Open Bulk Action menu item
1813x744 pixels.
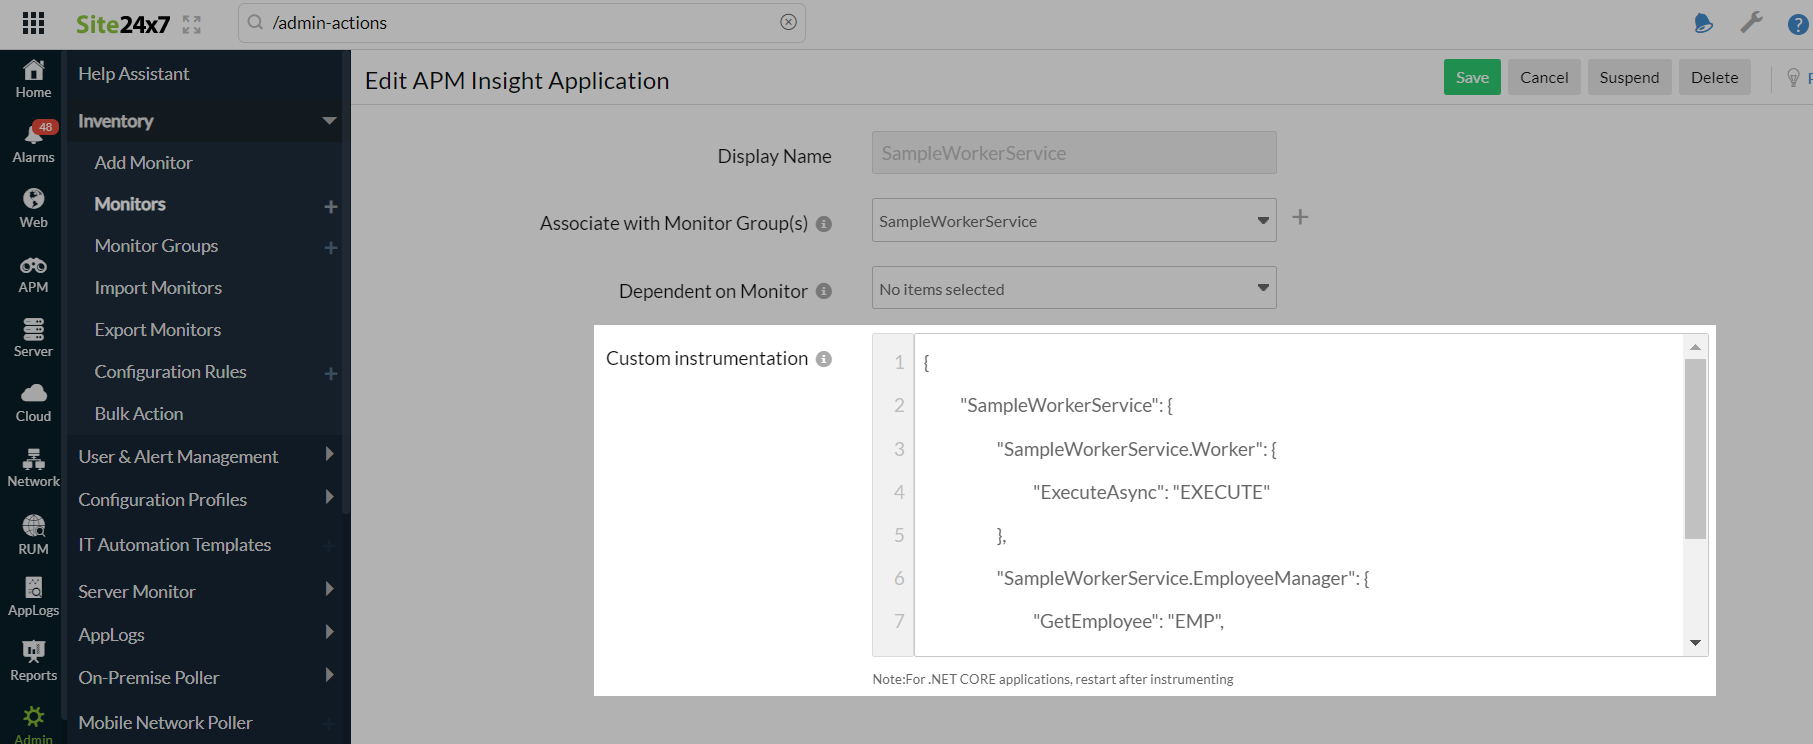point(139,414)
